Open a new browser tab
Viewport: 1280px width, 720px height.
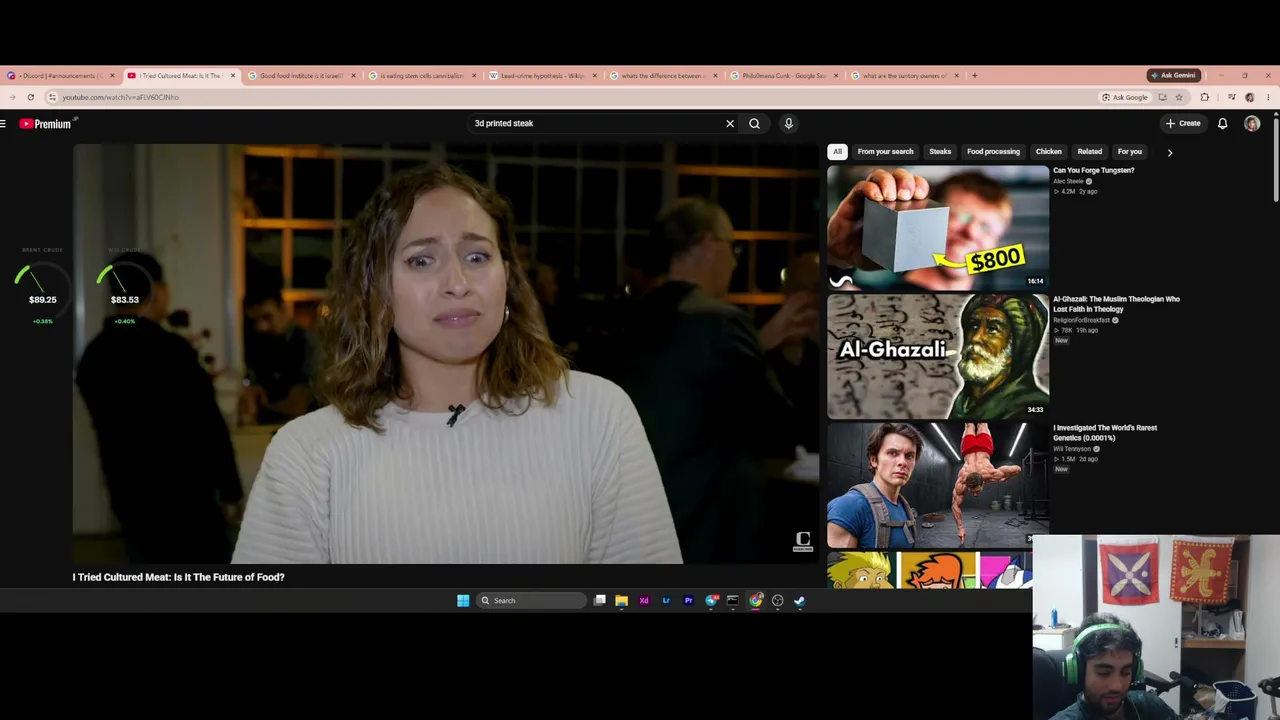(975, 76)
